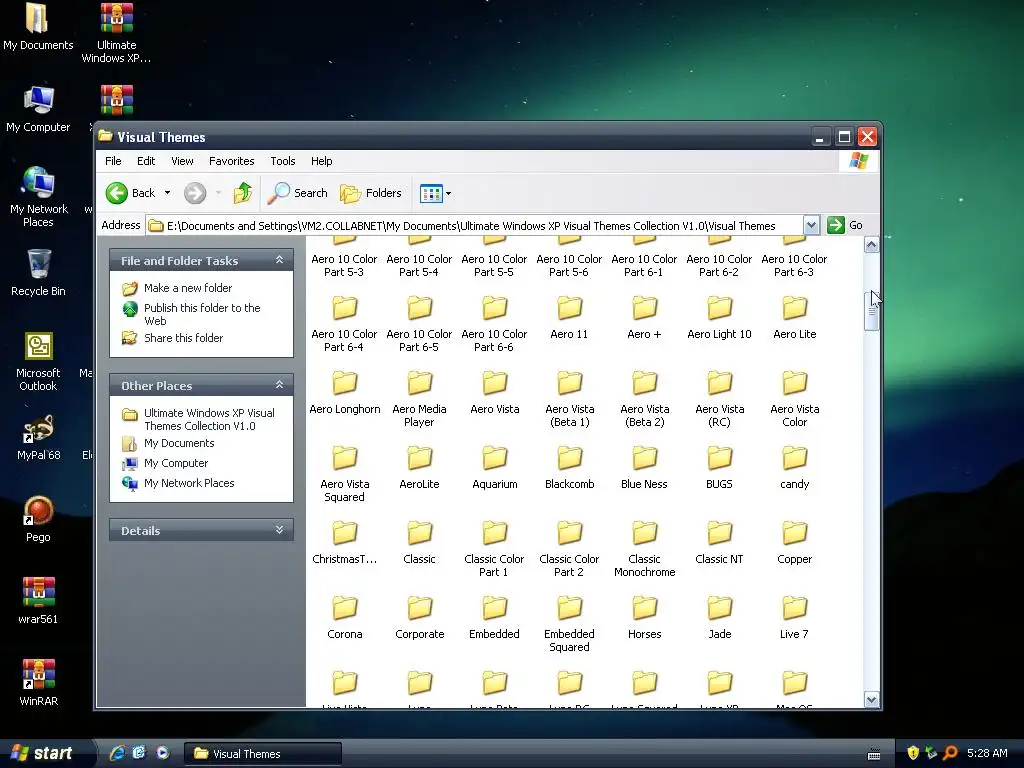This screenshot has width=1024, height=768.
Task: Select the Classic Monochrome folder
Action: (x=645, y=550)
